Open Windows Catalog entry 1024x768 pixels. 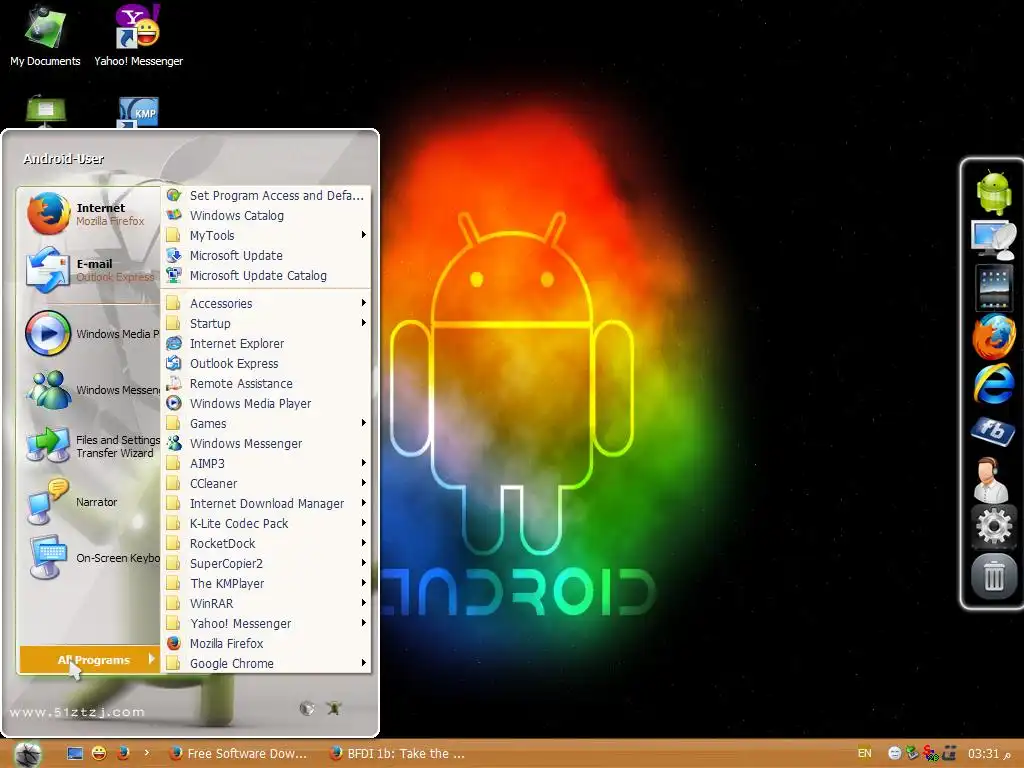tap(266, 216)
